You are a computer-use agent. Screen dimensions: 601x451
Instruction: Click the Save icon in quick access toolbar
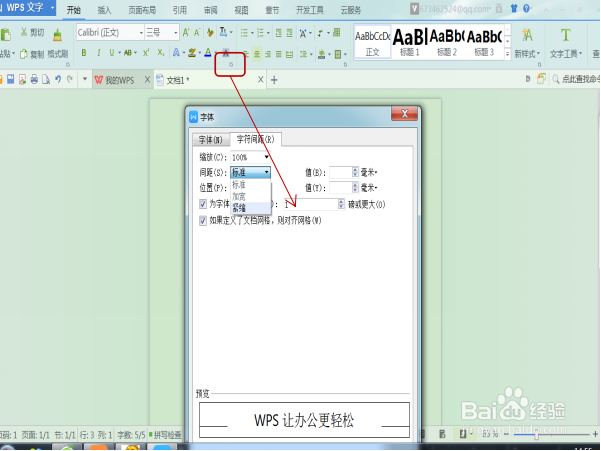coord(11,79)
